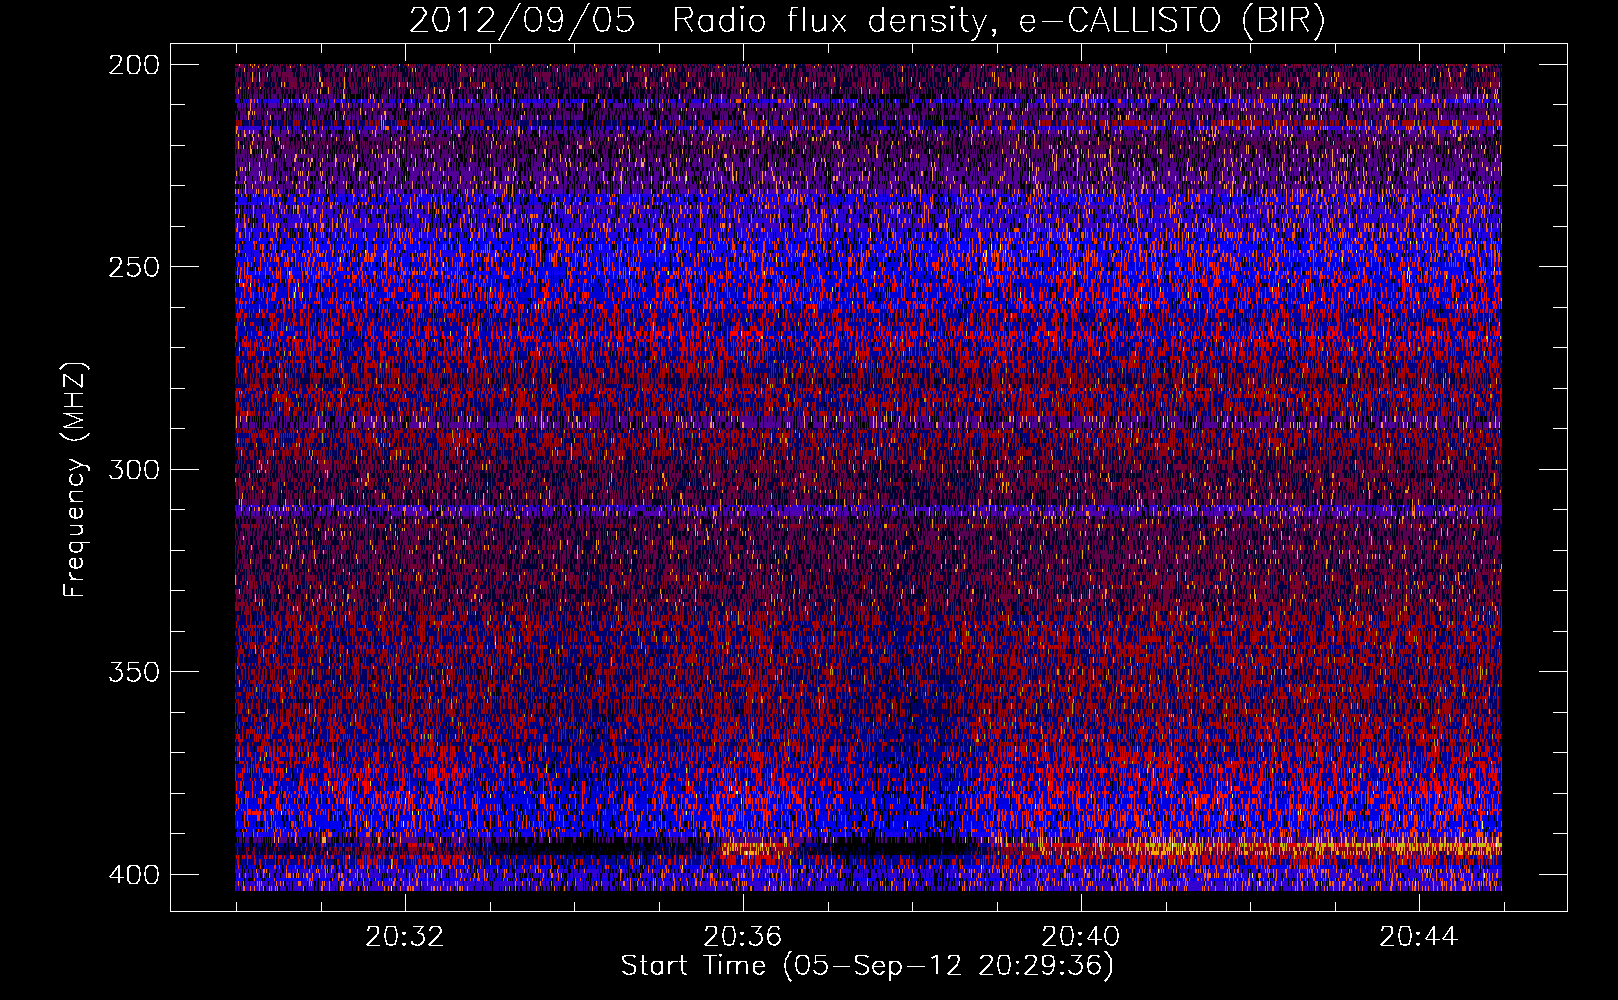Select the 300 frequency tick label

coord(134,470)
